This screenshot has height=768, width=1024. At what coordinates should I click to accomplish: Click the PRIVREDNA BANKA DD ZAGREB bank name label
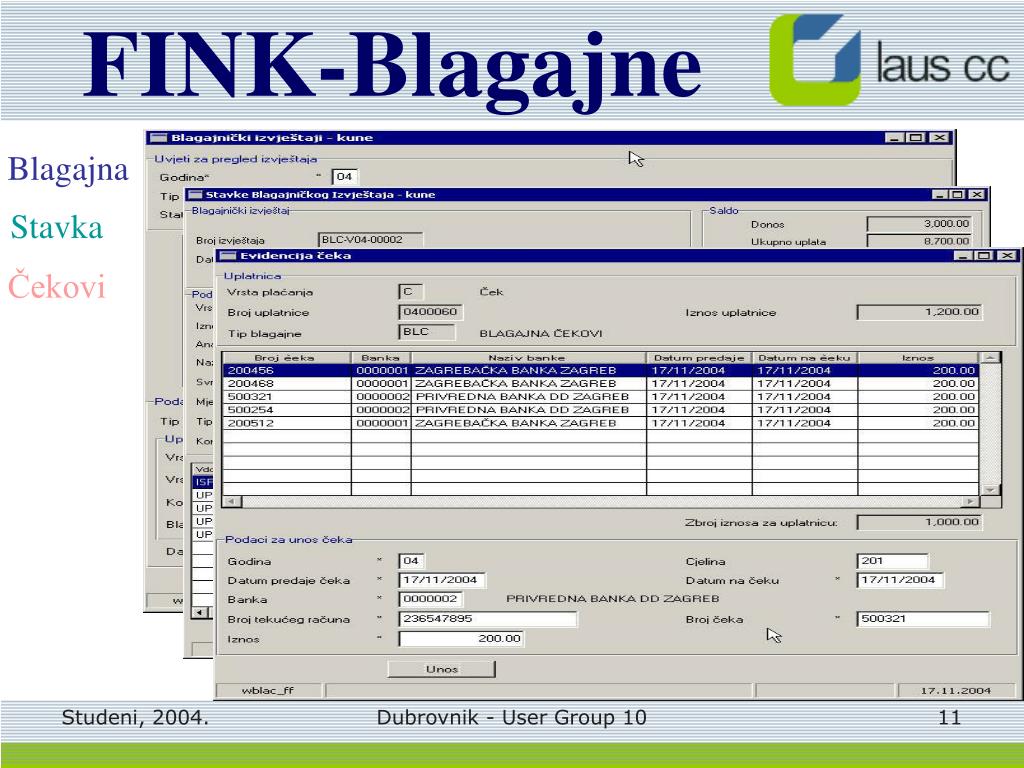(613, 599)
